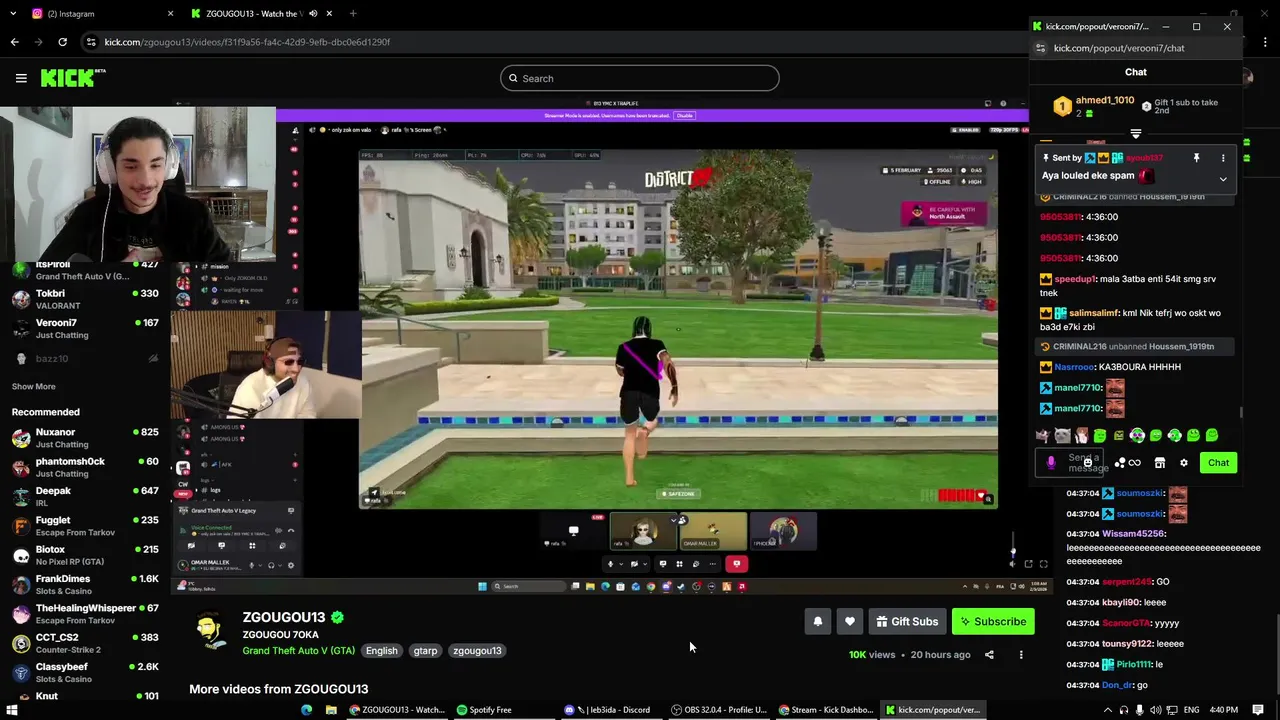Open Classybeef recommended channel

coord(85,672)
